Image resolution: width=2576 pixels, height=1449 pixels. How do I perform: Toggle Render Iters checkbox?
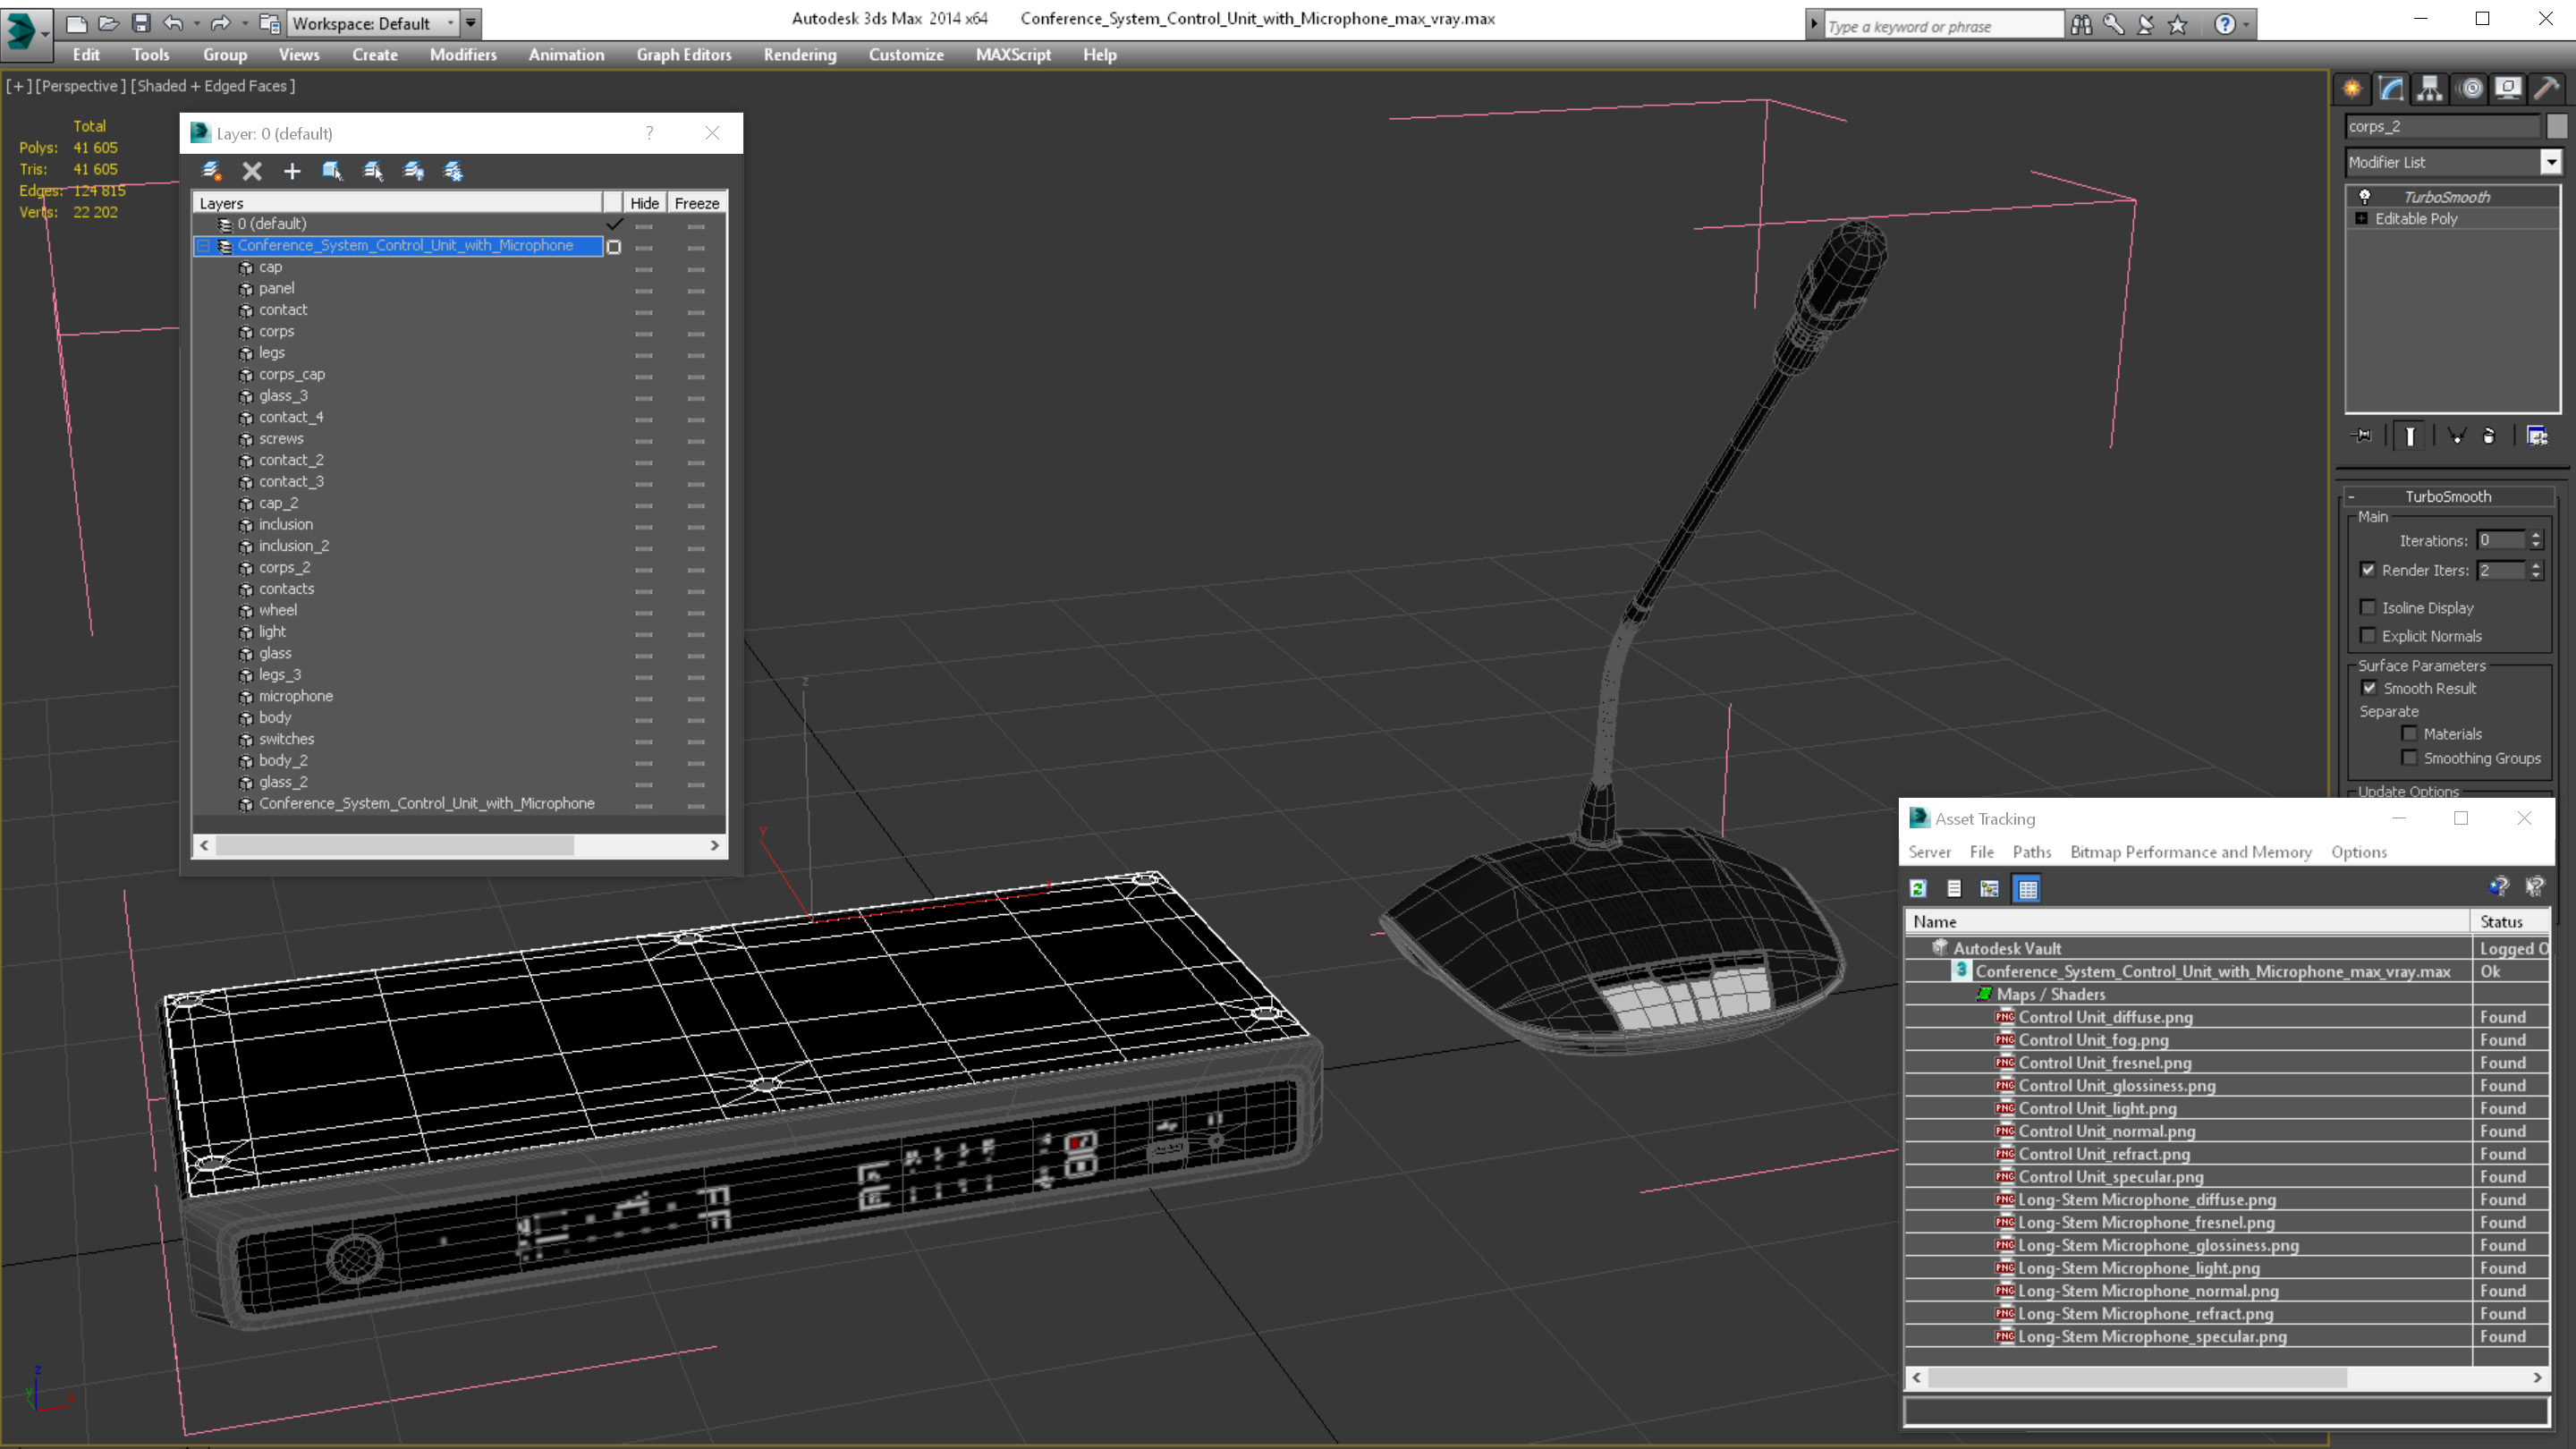click(x=2368, y=570)
